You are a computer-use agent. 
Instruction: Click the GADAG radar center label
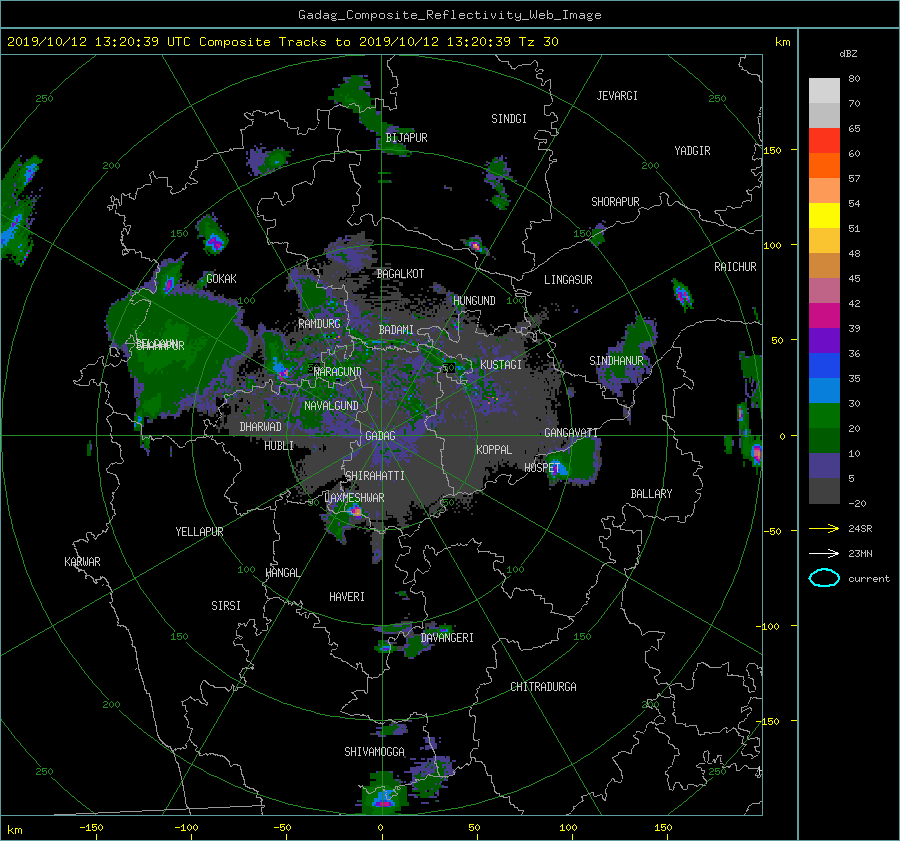pyautogui.click(x=380, y=436)
